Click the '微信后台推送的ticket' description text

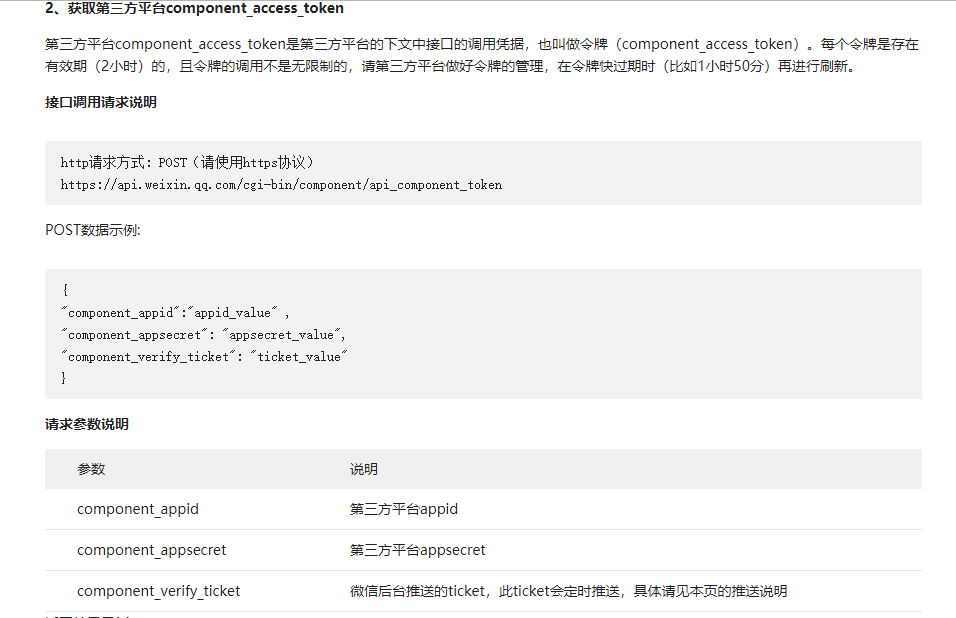417,591
